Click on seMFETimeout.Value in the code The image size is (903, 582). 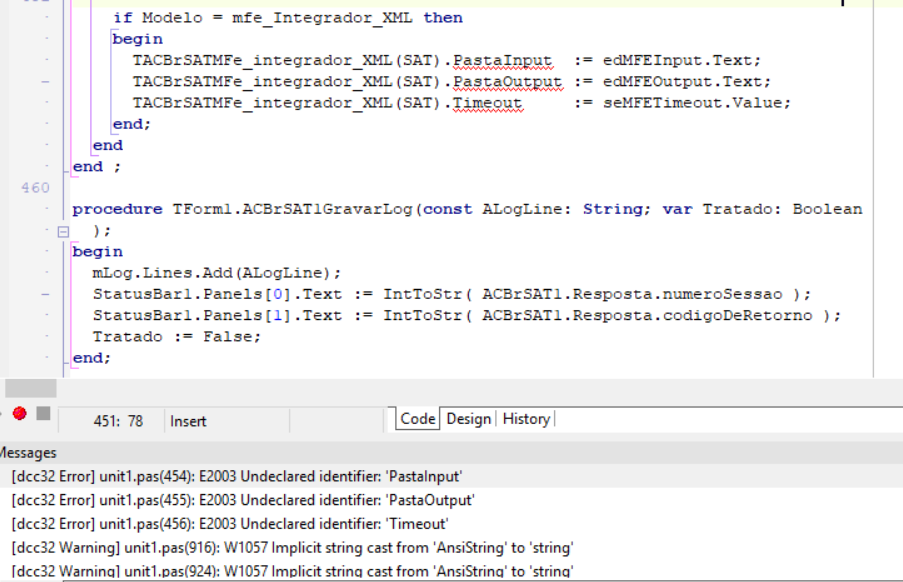pyautogui.click(x=692, y=103)
